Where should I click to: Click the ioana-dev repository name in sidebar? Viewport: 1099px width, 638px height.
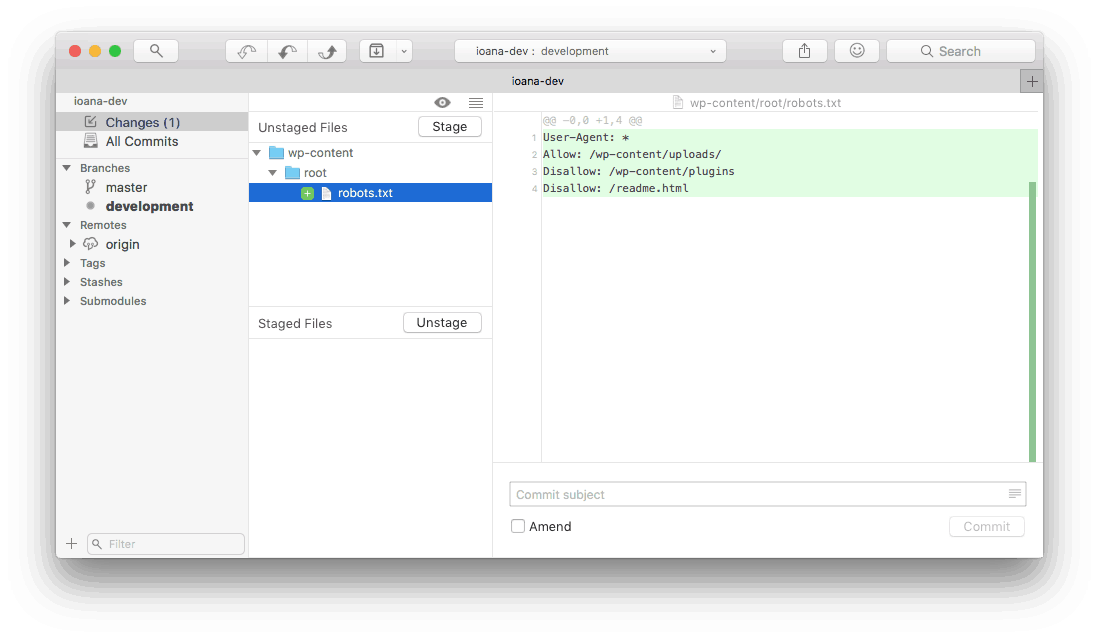coord(101,102)
